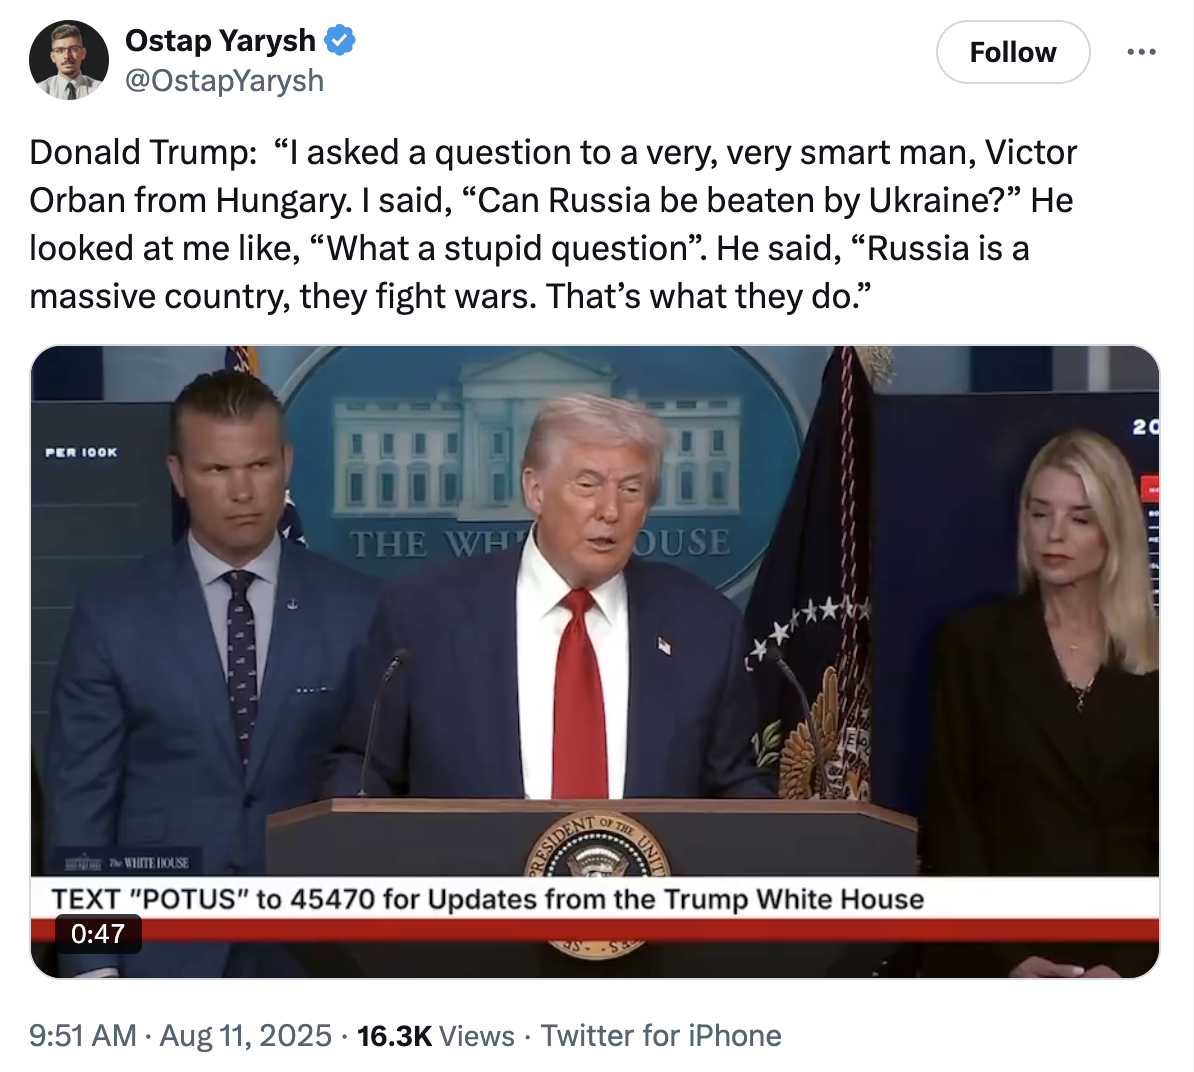Open Ostap Yarysh's profile avatar
Image resolution: width=1194 pixels, height=1072 pixels.
point(68,61)
